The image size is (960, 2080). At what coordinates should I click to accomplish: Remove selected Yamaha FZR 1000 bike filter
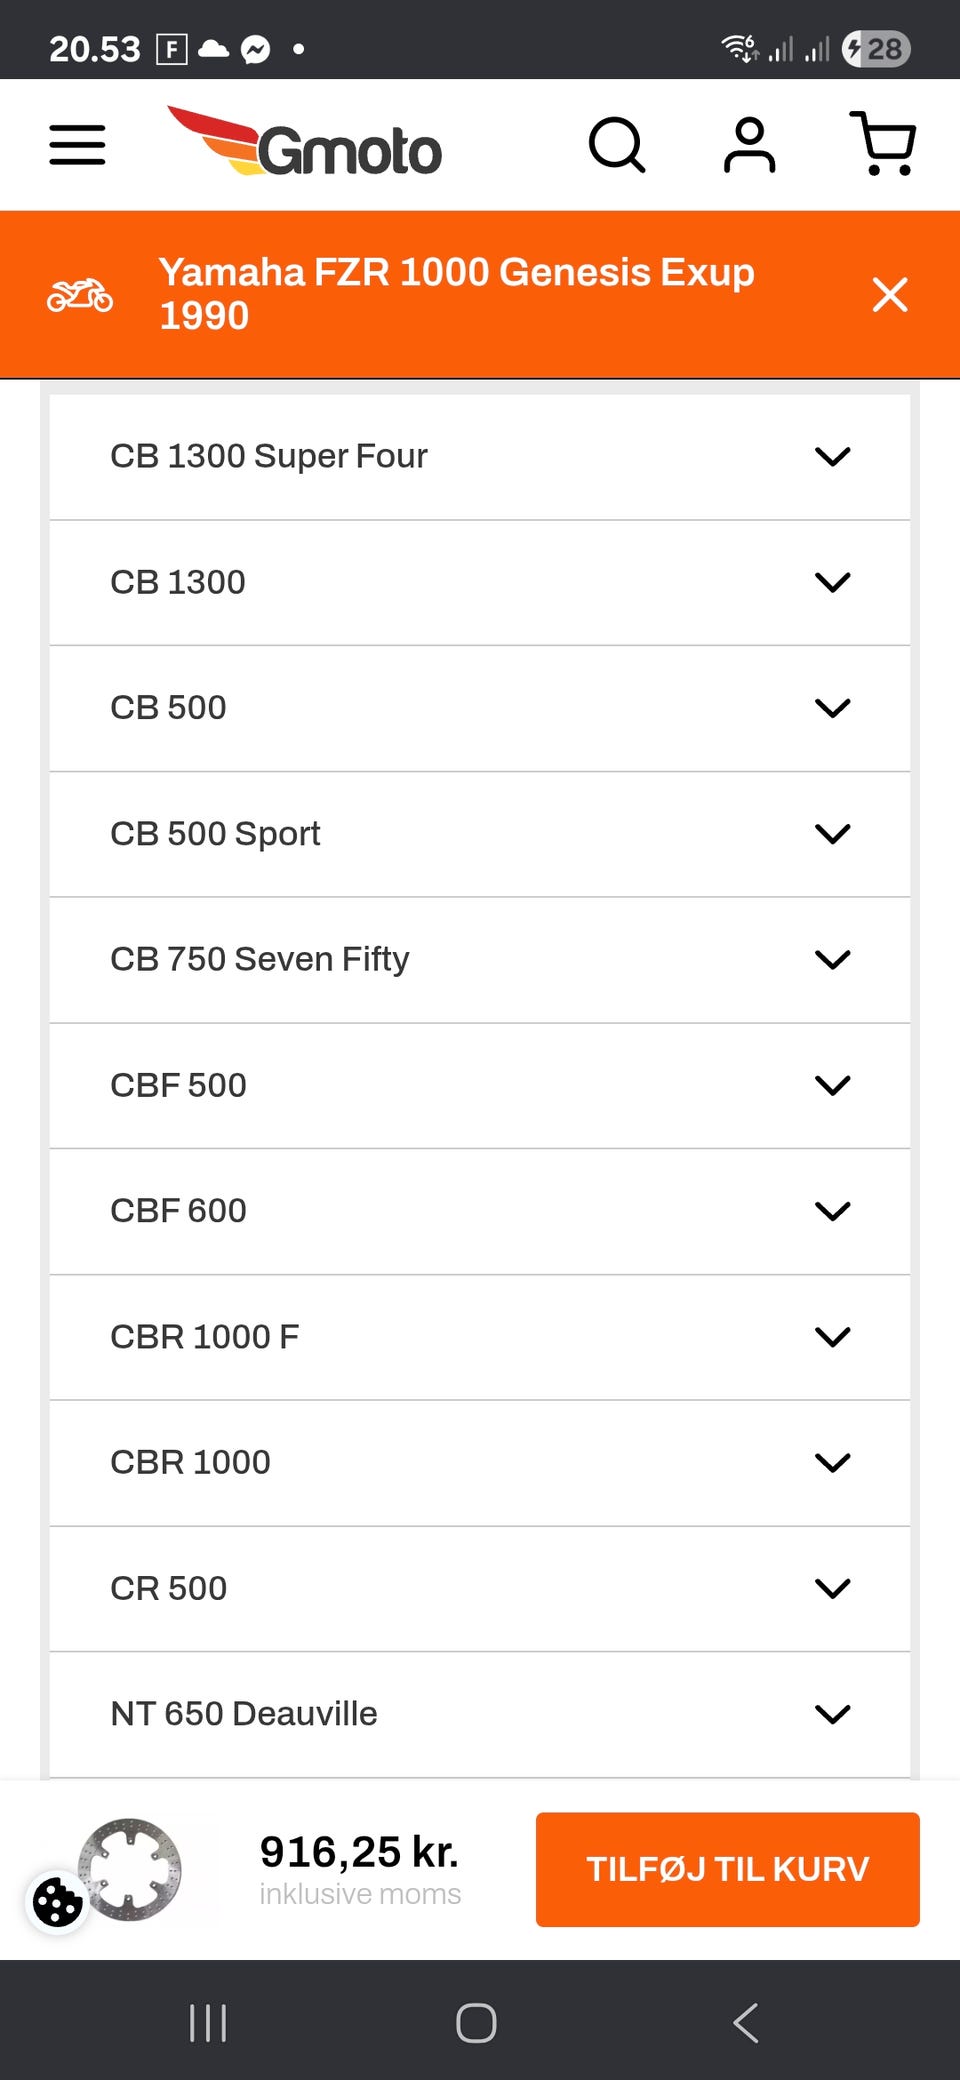click(889, 295)
